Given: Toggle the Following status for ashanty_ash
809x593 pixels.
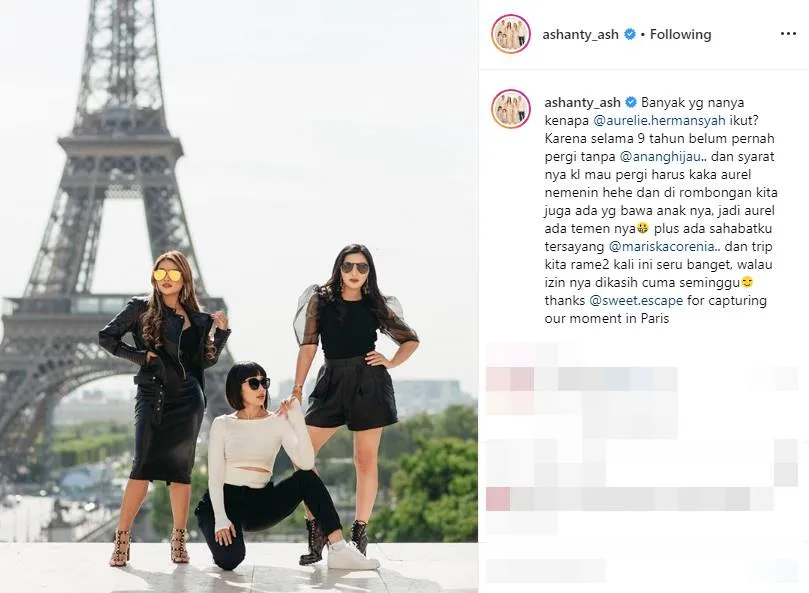Looking at the screenshot, I should [680, 35].
